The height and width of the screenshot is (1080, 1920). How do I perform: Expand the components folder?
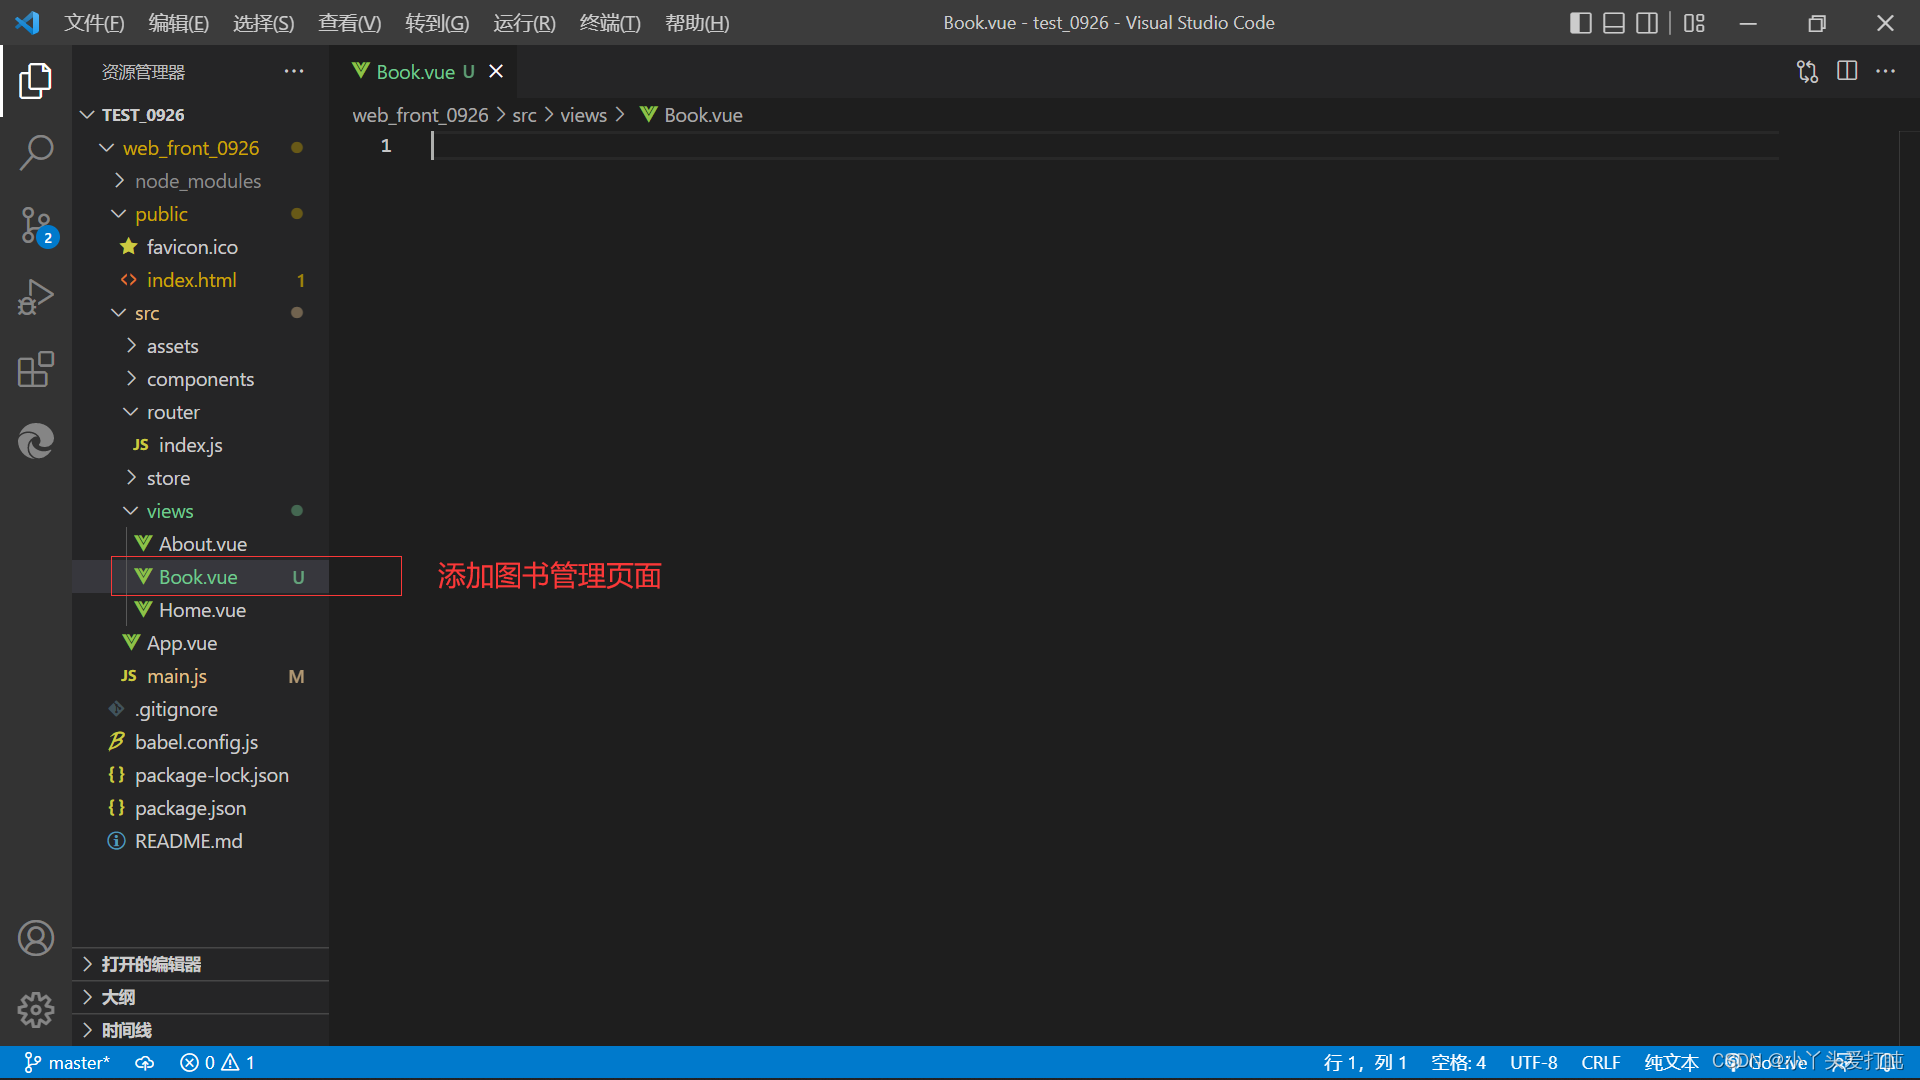point(131,379)
